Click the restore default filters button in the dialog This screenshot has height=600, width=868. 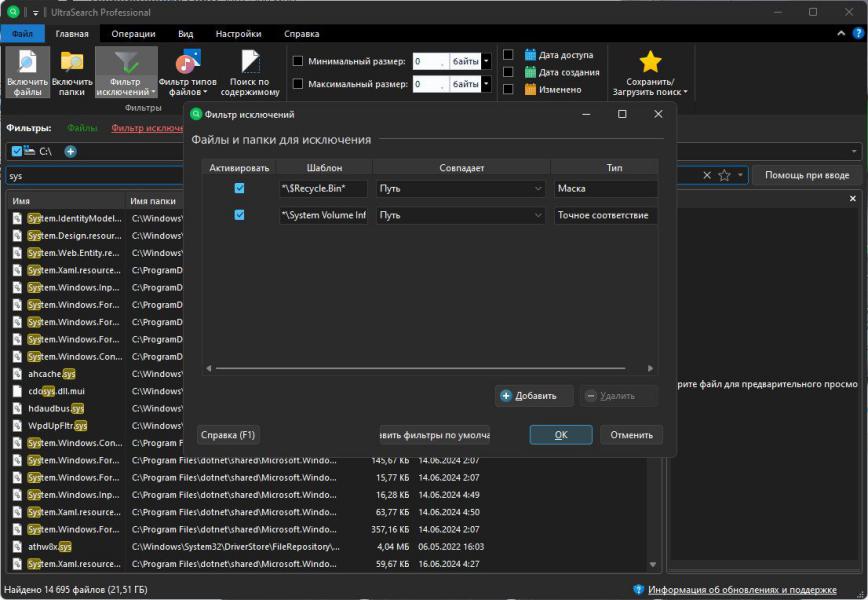pyautogui.click(x=435, y=435)
